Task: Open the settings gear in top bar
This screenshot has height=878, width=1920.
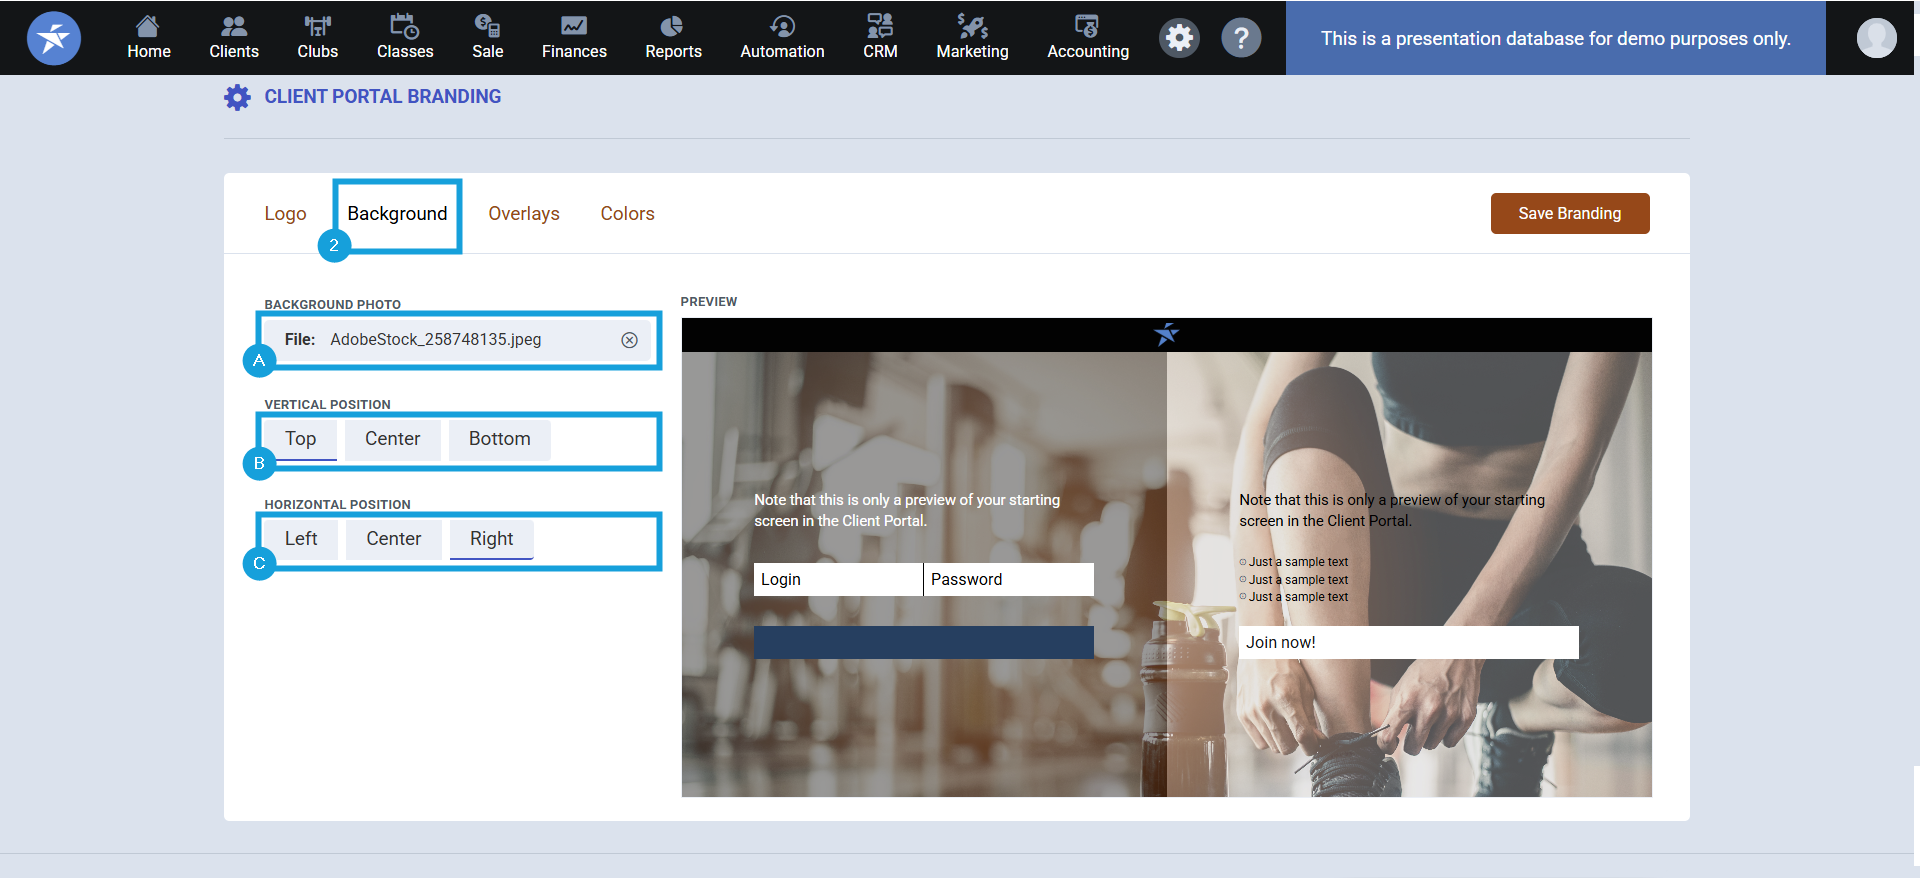Action: coord(1180,38)
